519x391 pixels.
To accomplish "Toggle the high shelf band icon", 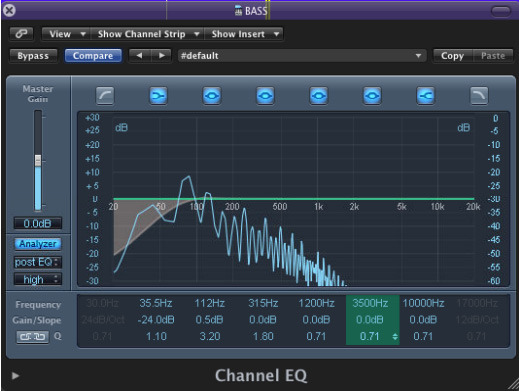I will [426, 96].
